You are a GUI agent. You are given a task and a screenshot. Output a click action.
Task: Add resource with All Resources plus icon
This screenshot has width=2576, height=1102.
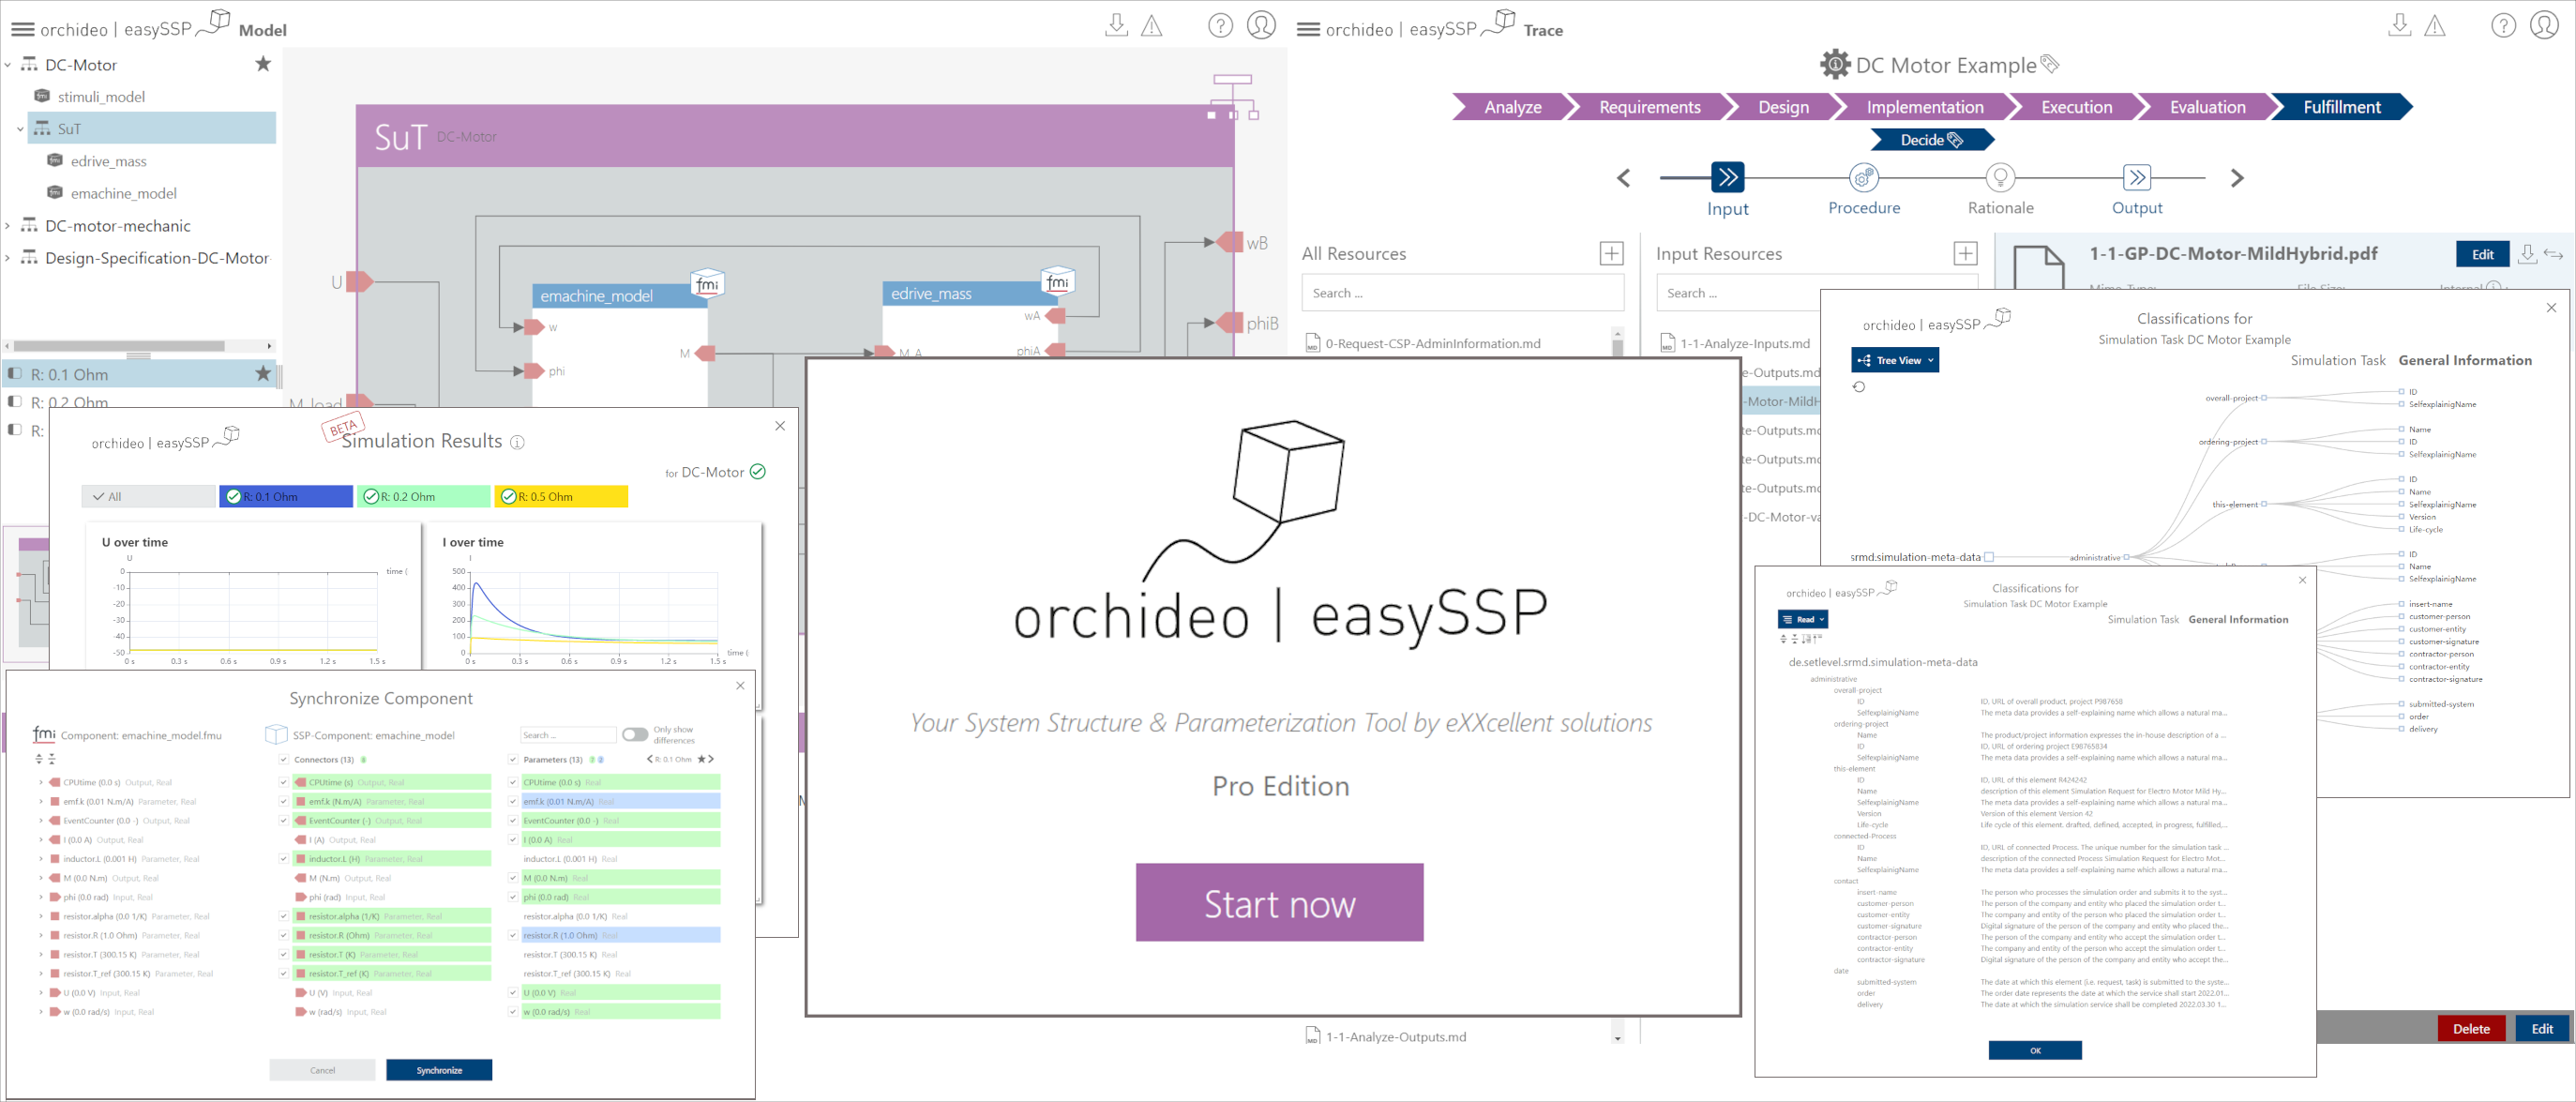coord(1611,254)
